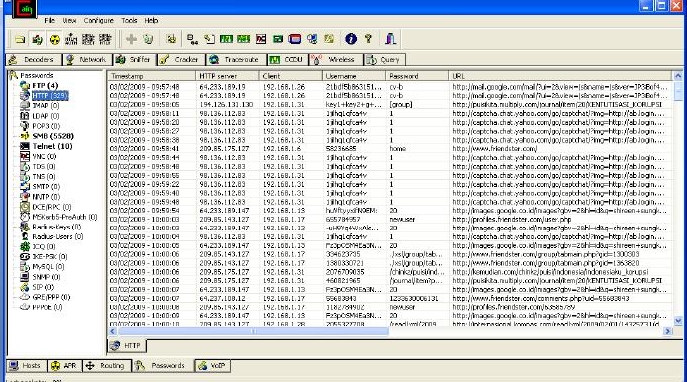The image size is (687, 382).
Task: Select TNS (0) tree entry
Action: click(x=43, y=177)
